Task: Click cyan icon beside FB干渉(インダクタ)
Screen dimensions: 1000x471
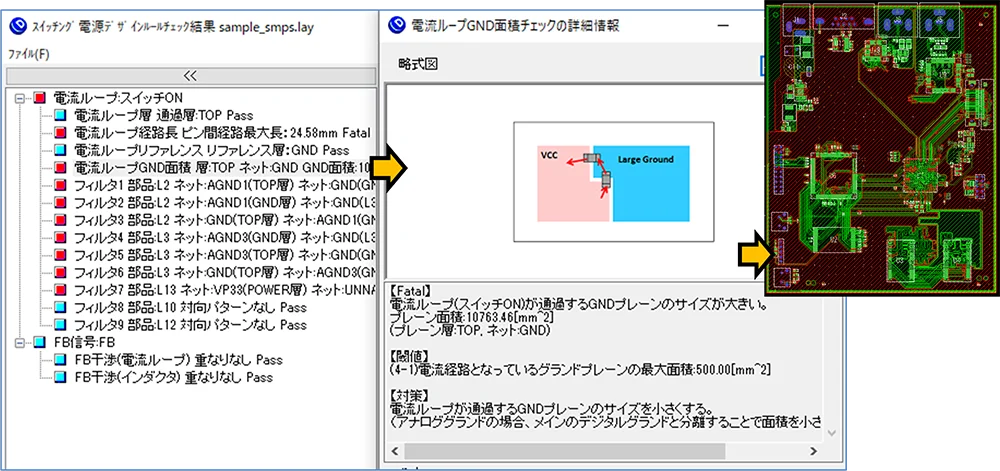Action: 60,377
